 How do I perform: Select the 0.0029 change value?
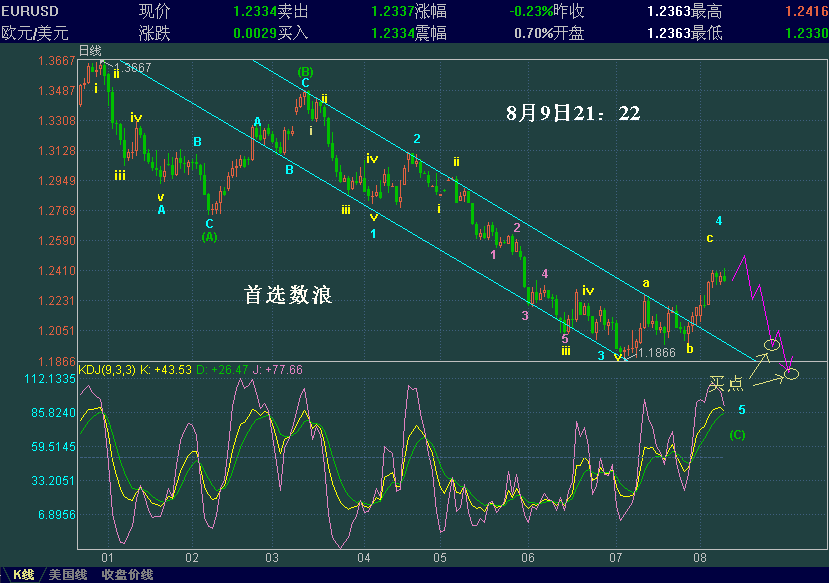pyautogui.click(x=255, y=33)
